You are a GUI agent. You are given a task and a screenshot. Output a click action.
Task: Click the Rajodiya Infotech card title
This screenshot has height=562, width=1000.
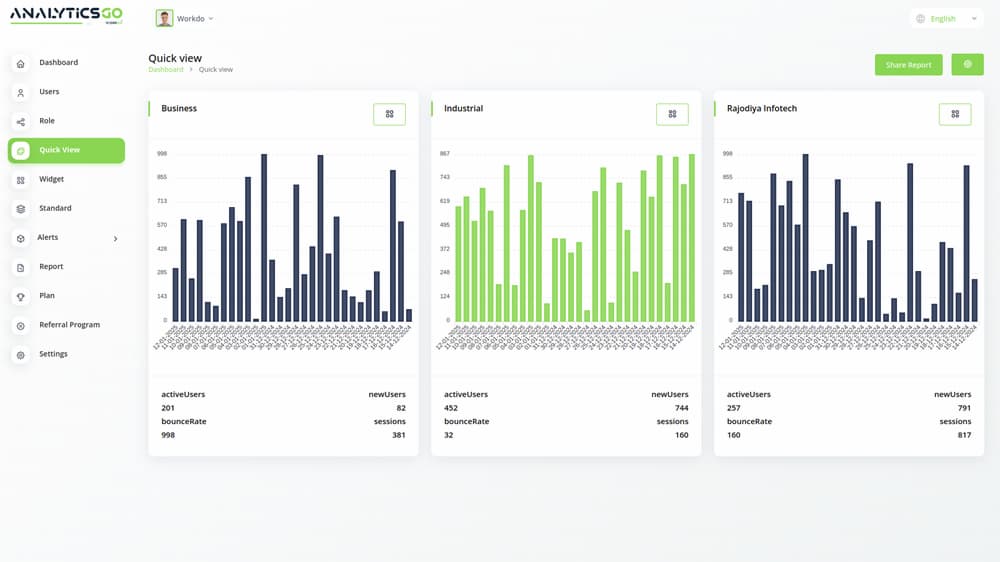coord(762,108)
